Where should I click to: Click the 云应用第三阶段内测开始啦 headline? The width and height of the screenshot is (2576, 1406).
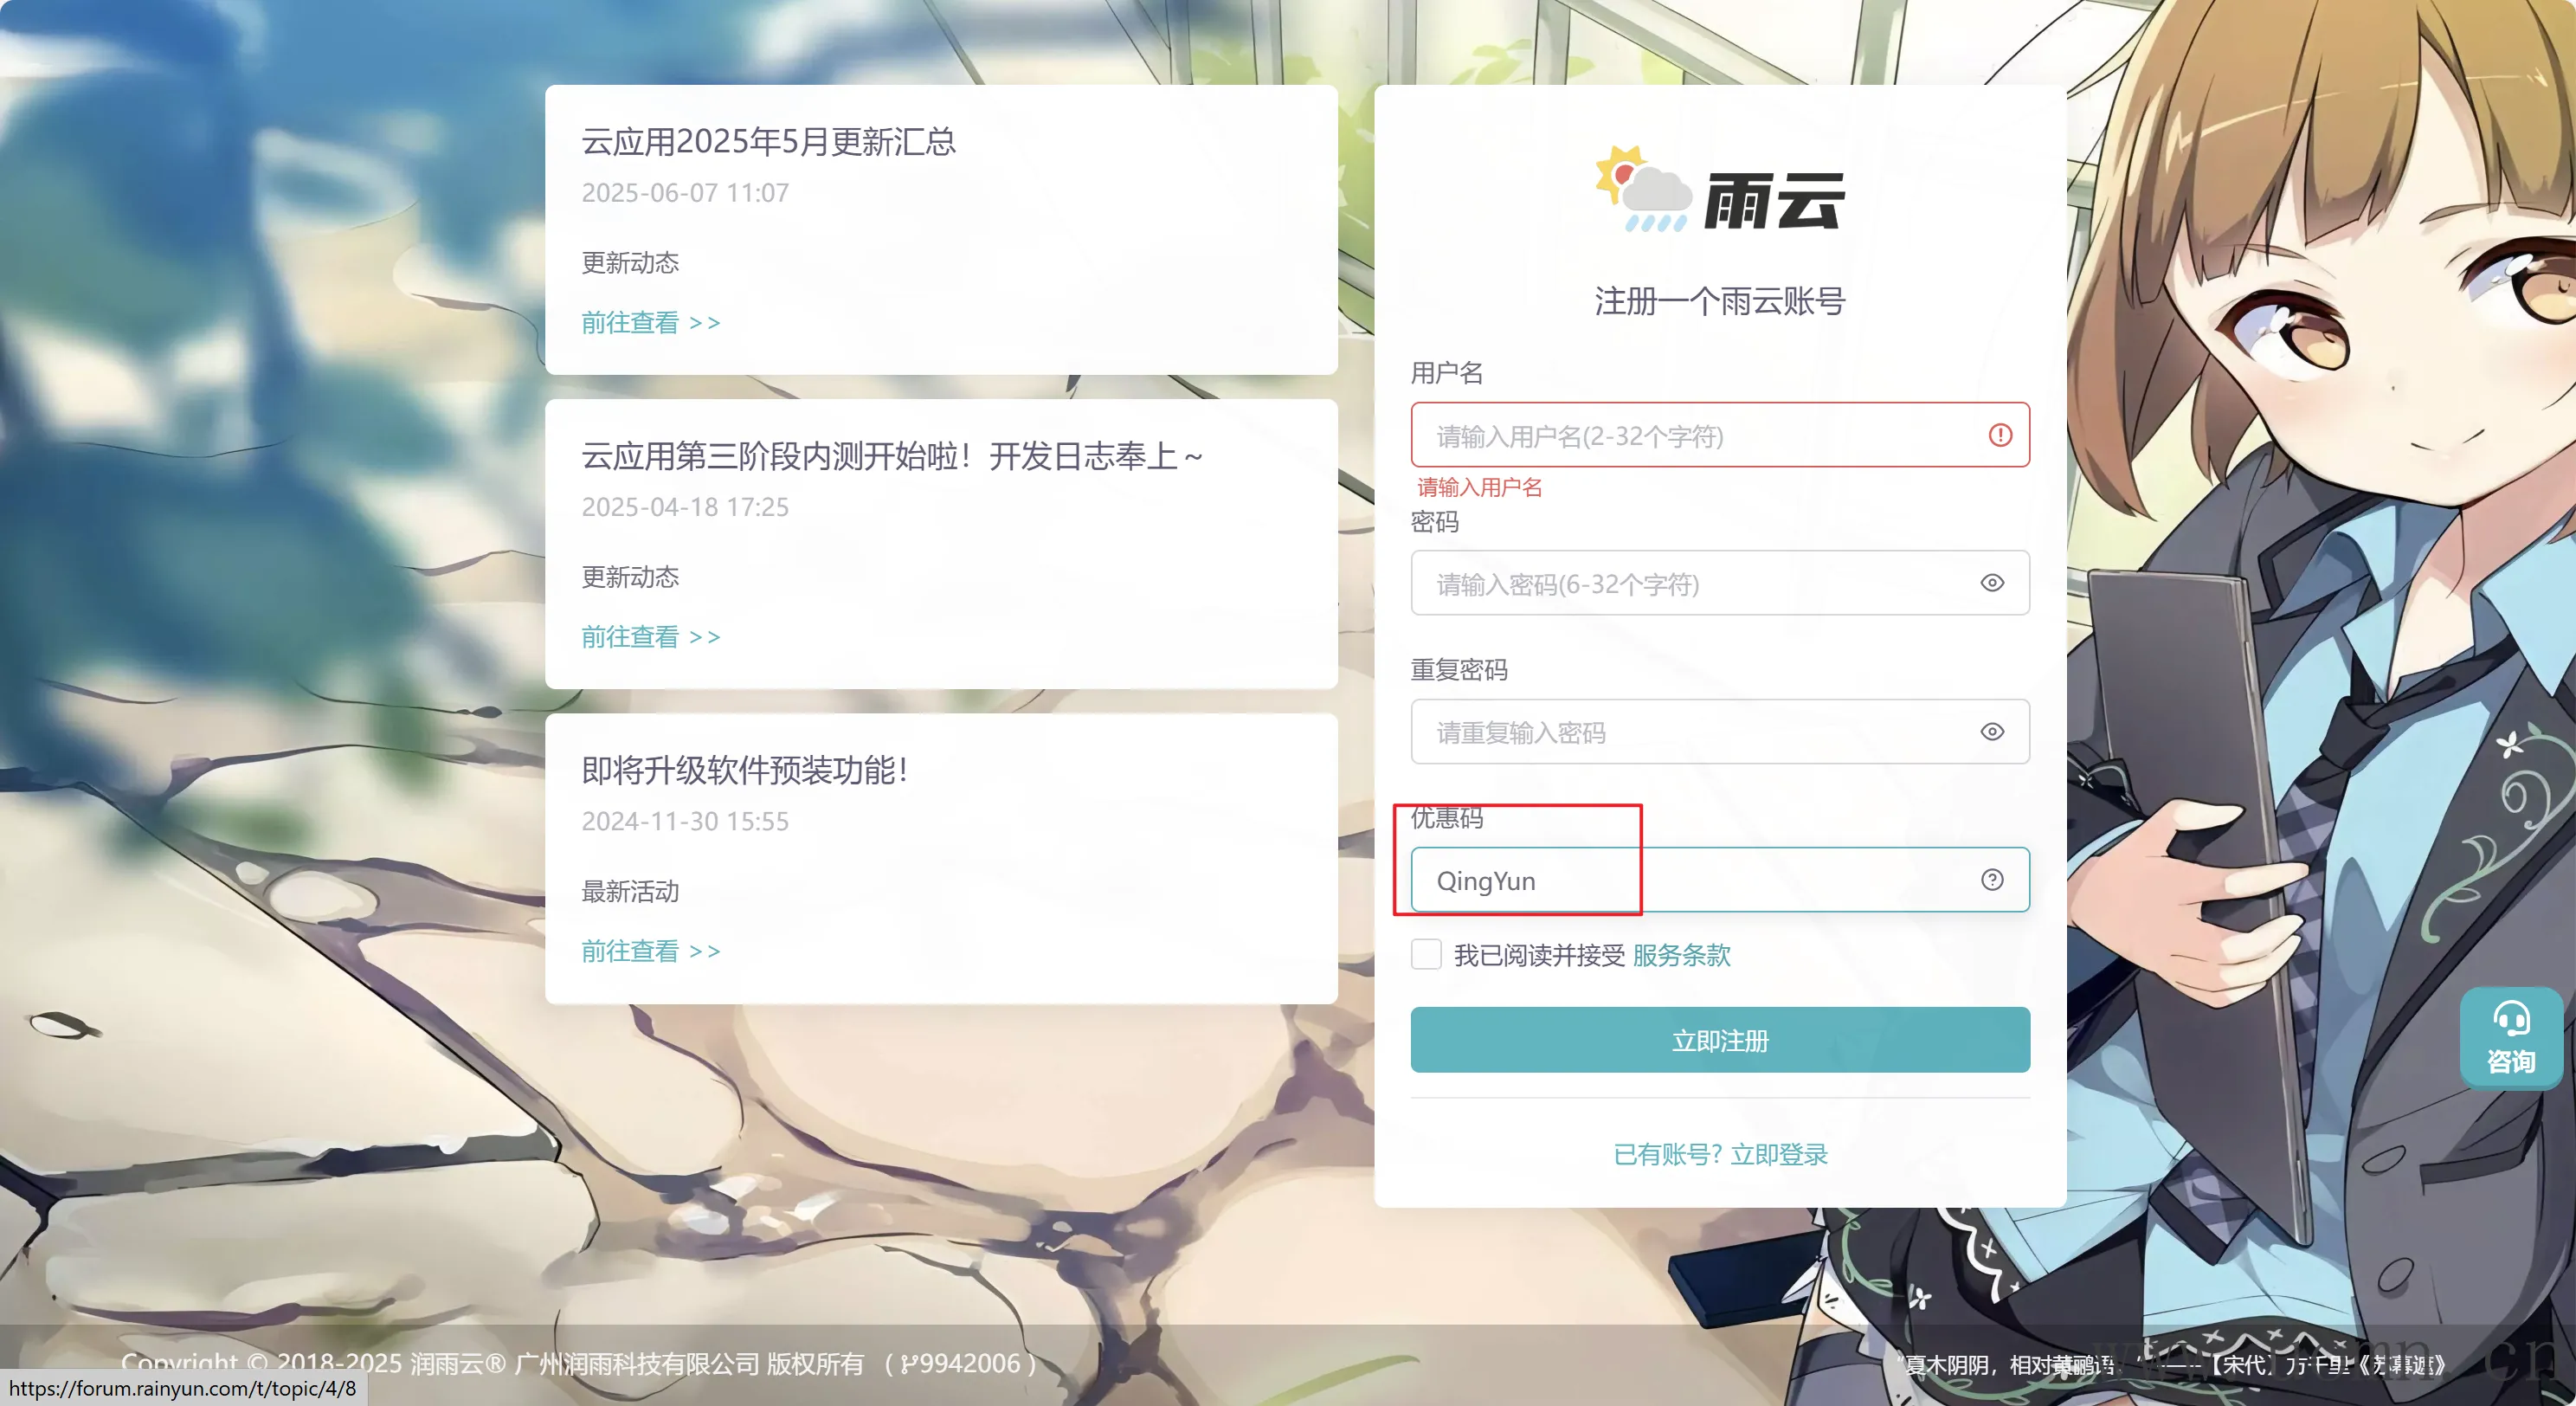[x=892, y=456]
